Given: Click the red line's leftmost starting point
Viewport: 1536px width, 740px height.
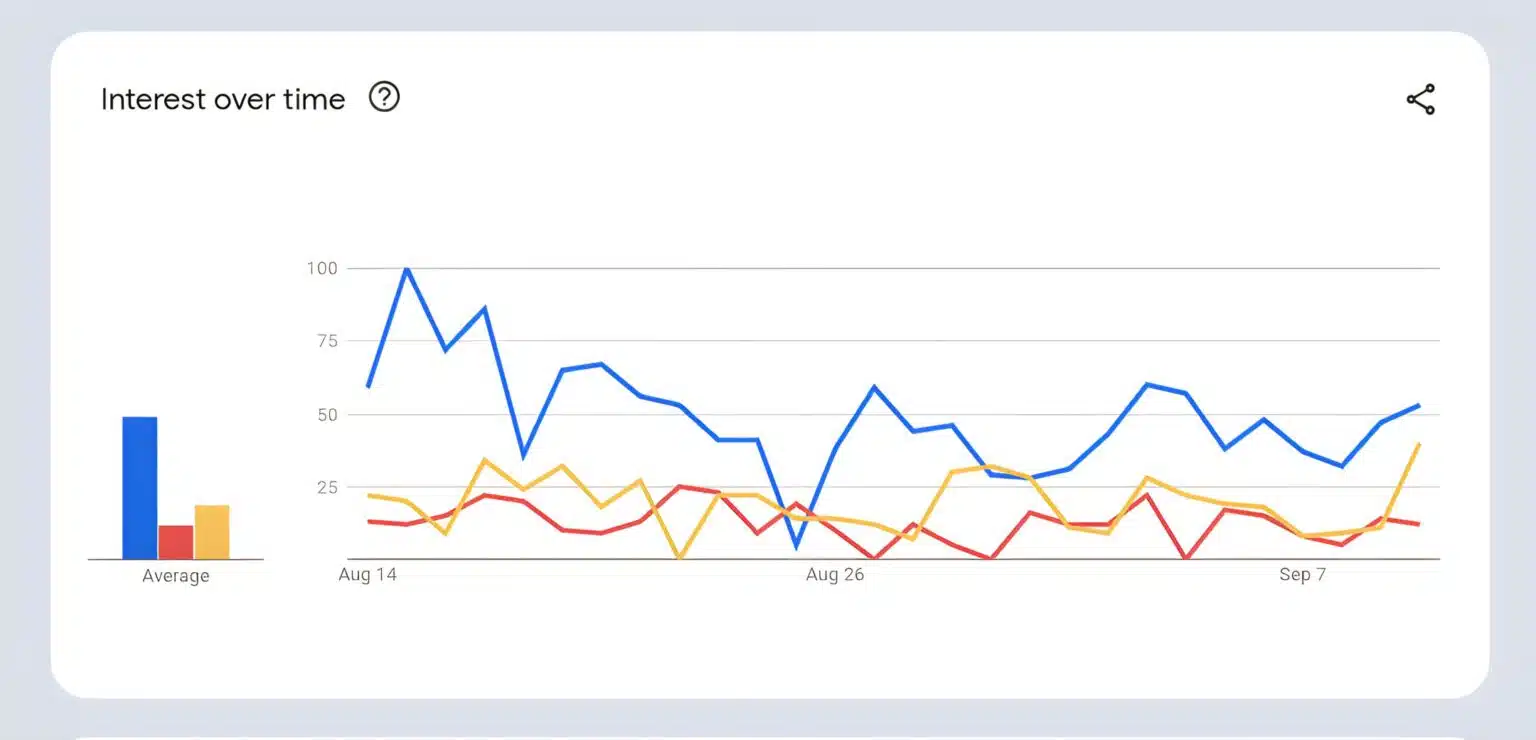Looking at the screenshot, I should (368, 521).
